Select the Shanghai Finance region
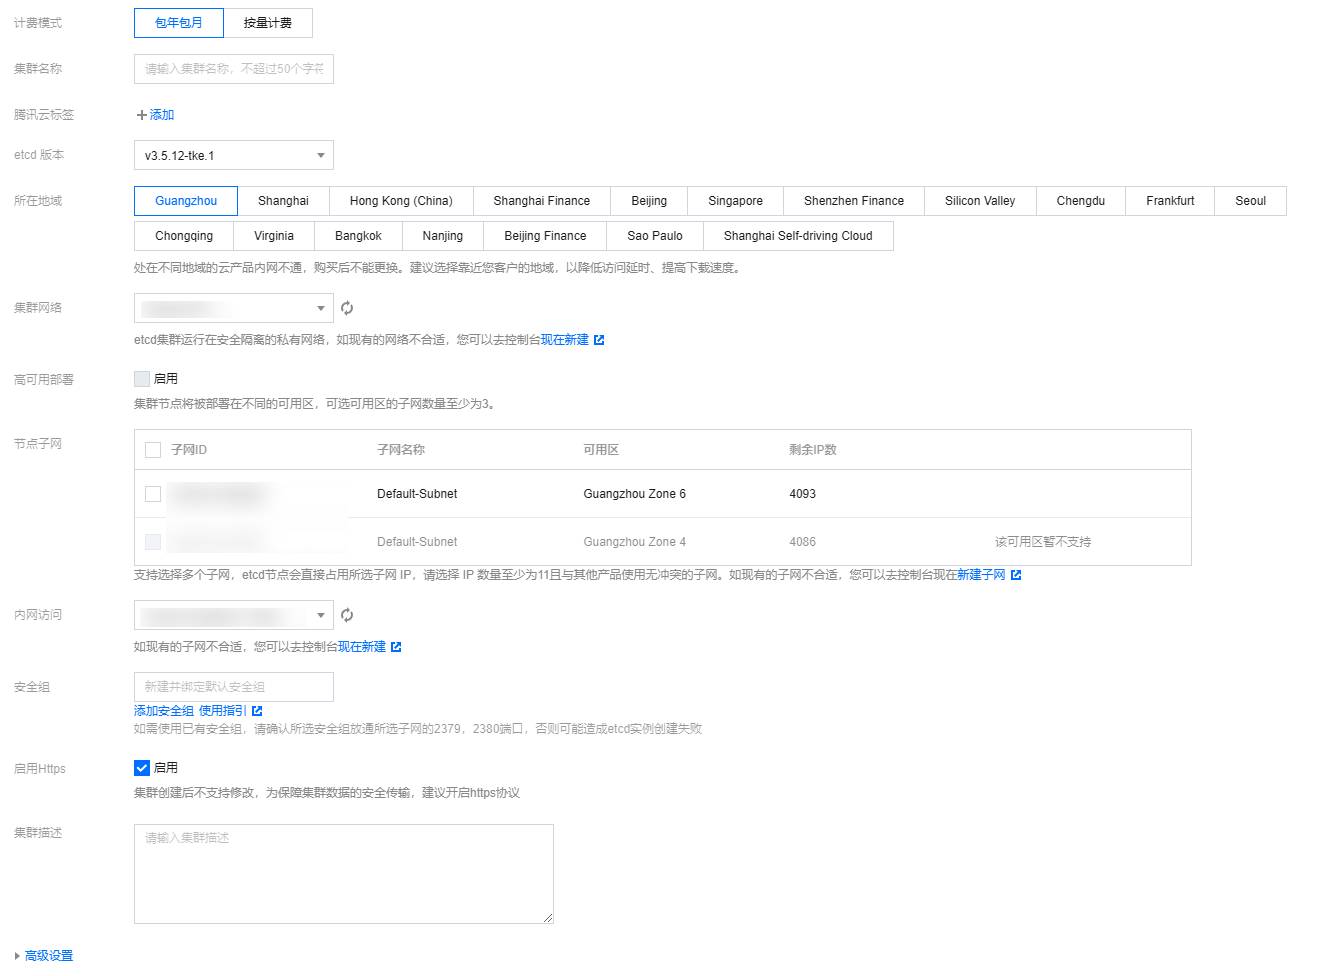 [x=542, y=201]
